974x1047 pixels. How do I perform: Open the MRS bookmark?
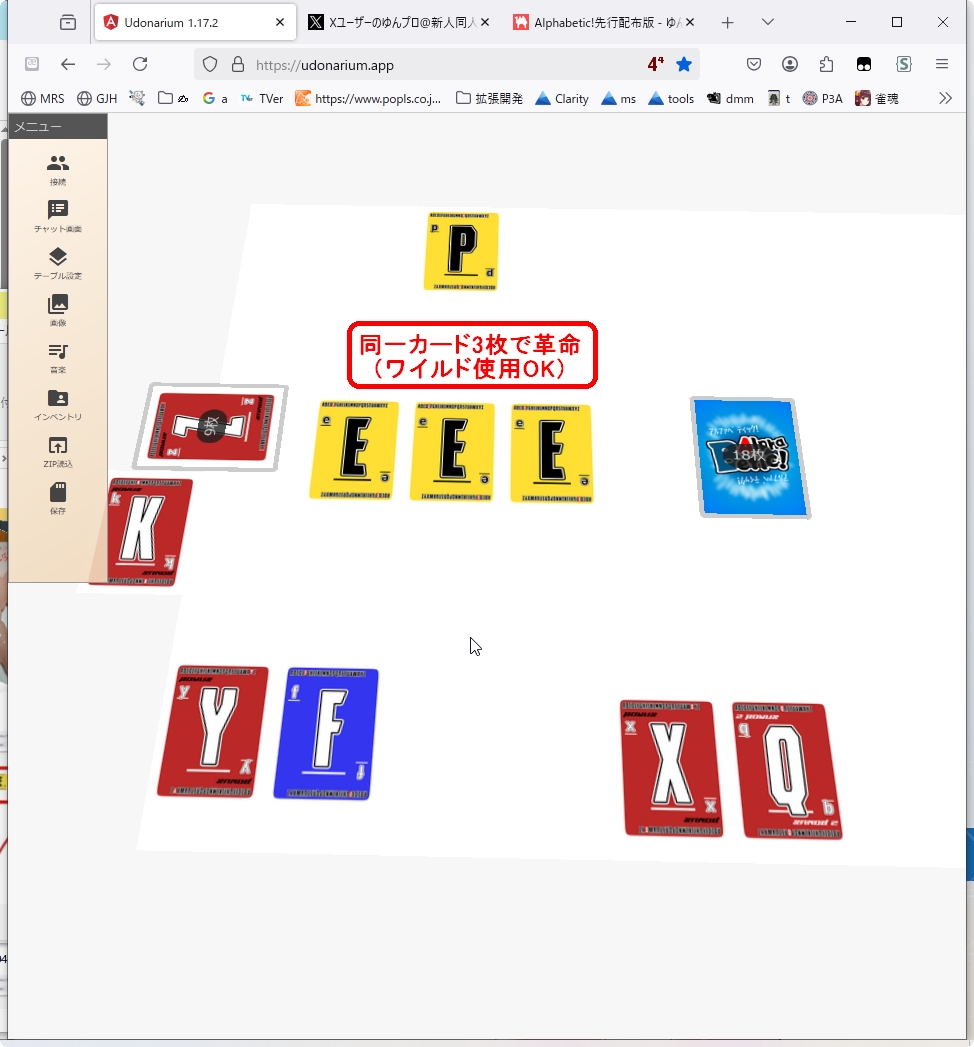pos(43,99)
